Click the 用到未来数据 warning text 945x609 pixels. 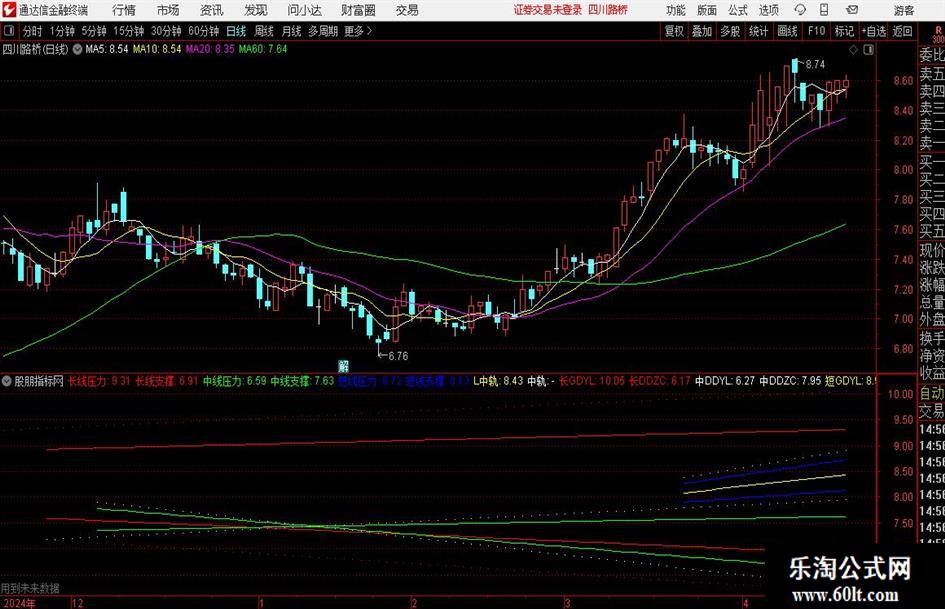click(x=30, y=588)
